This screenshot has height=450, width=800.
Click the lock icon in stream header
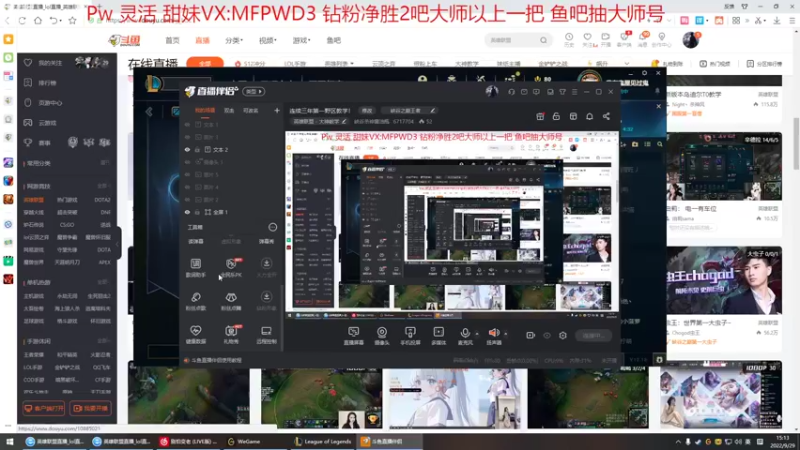coord(556,116)
